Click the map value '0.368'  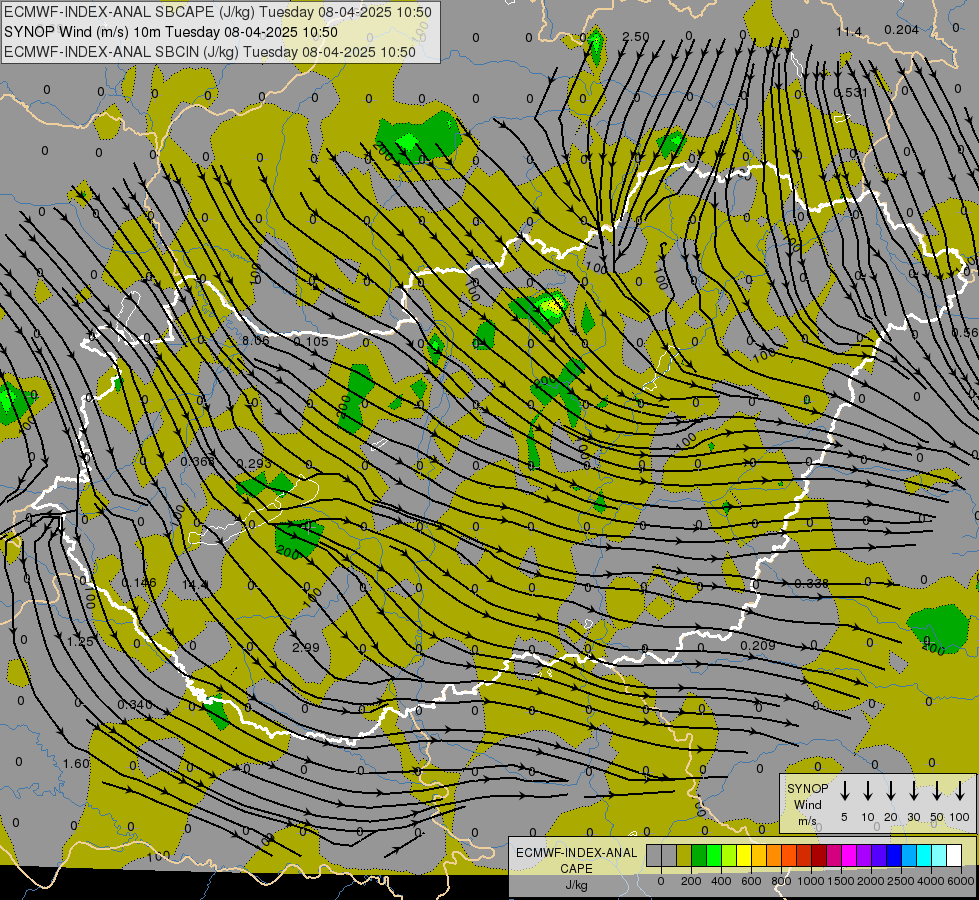197,462
